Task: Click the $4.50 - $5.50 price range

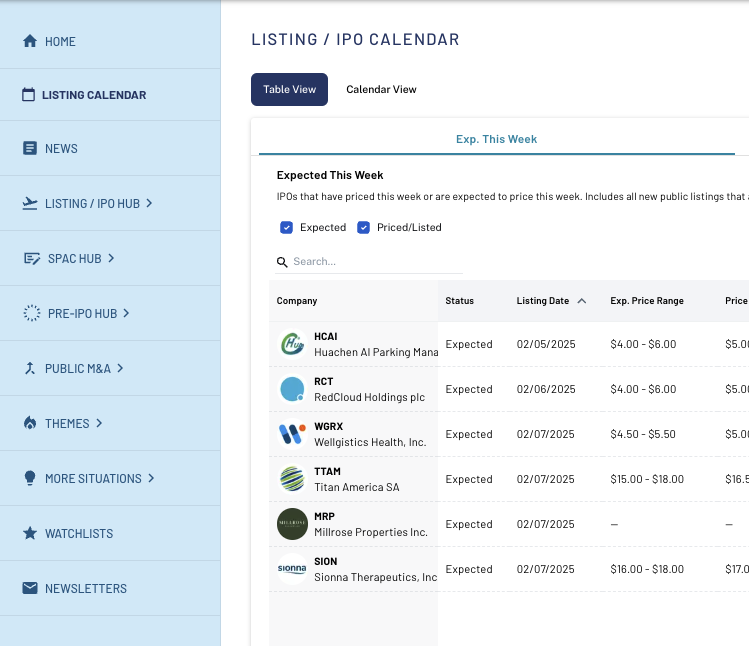Action: 643,434
